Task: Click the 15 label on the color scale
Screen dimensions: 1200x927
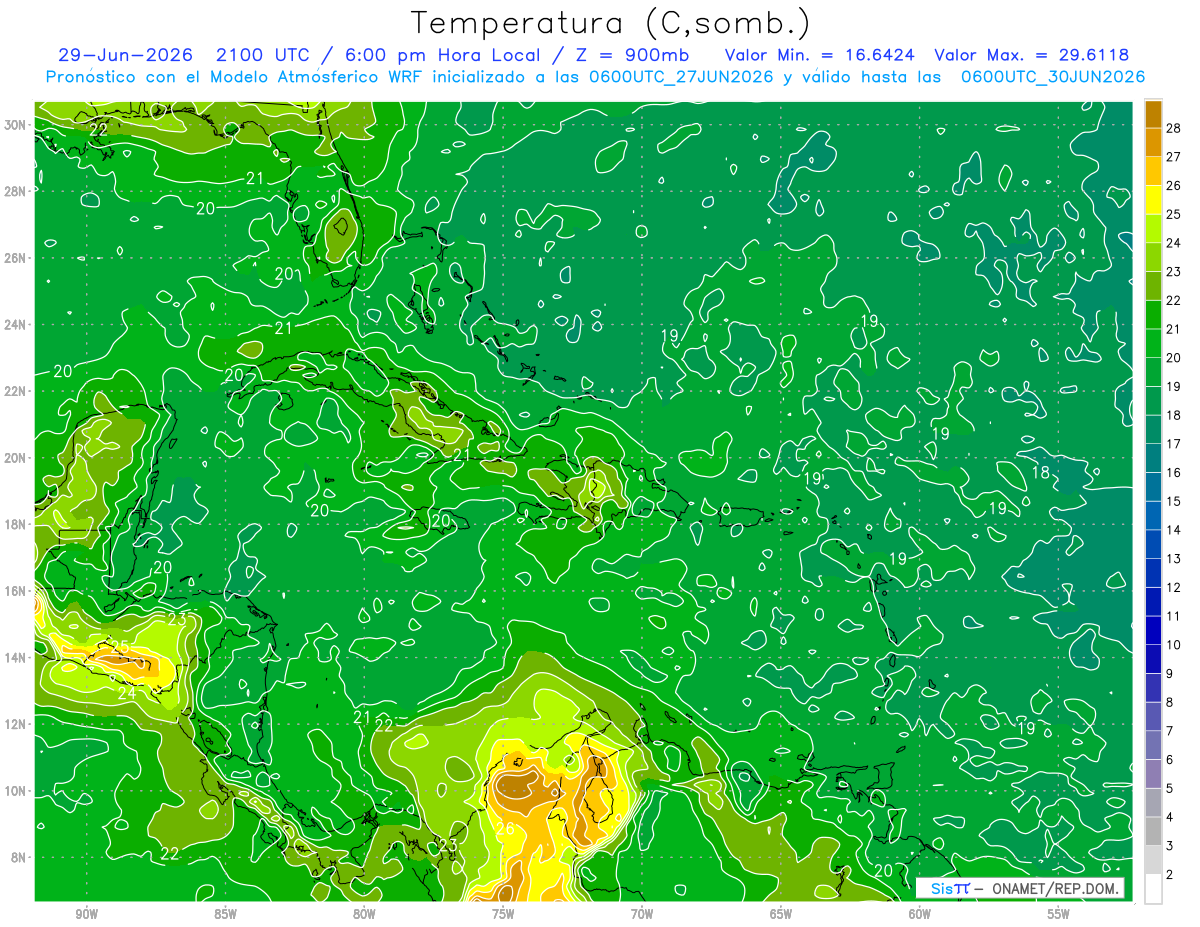Action: pos(1174,501)
